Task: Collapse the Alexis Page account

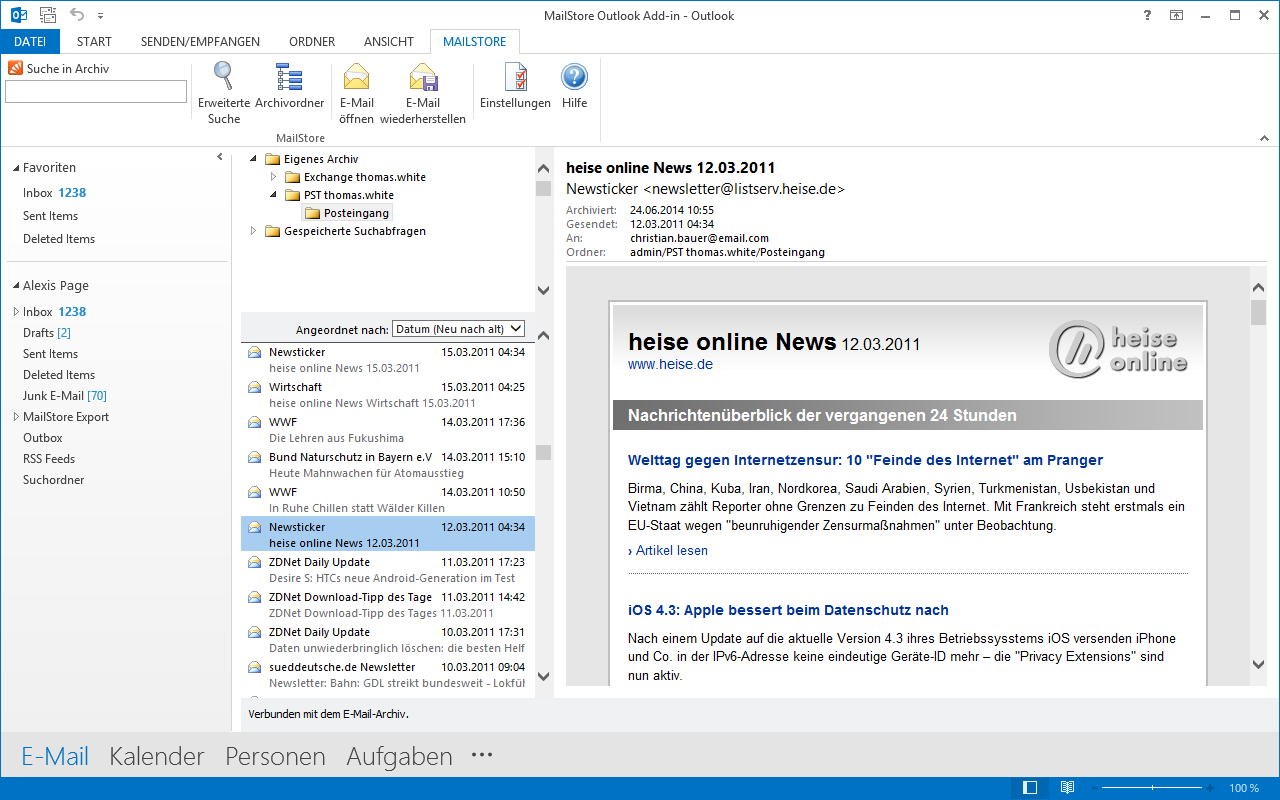Action: (15, 286)
